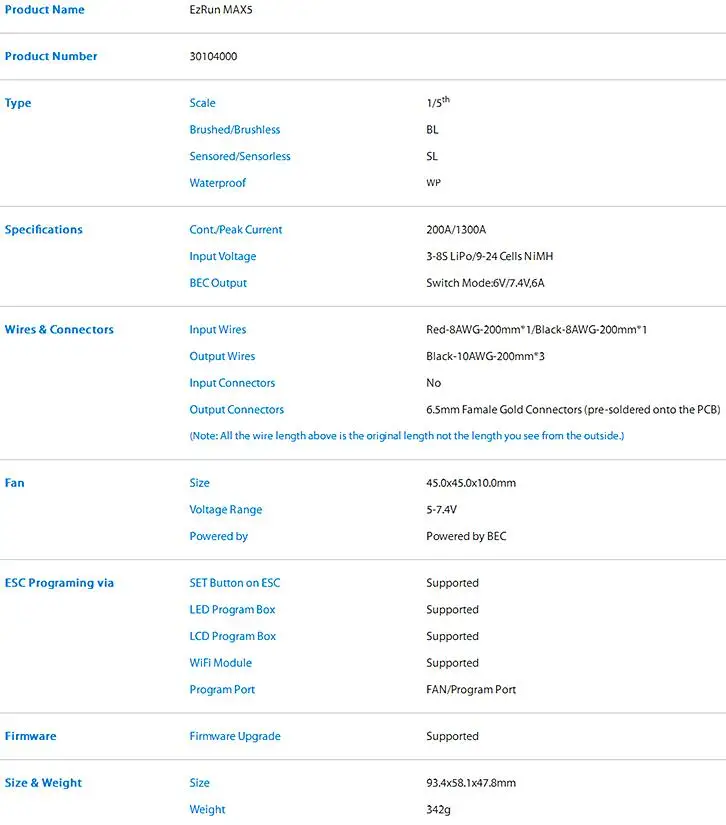Screen dimensions: 726x825
Task: Click the Waterproof spec label
Action: click(217, 183)
